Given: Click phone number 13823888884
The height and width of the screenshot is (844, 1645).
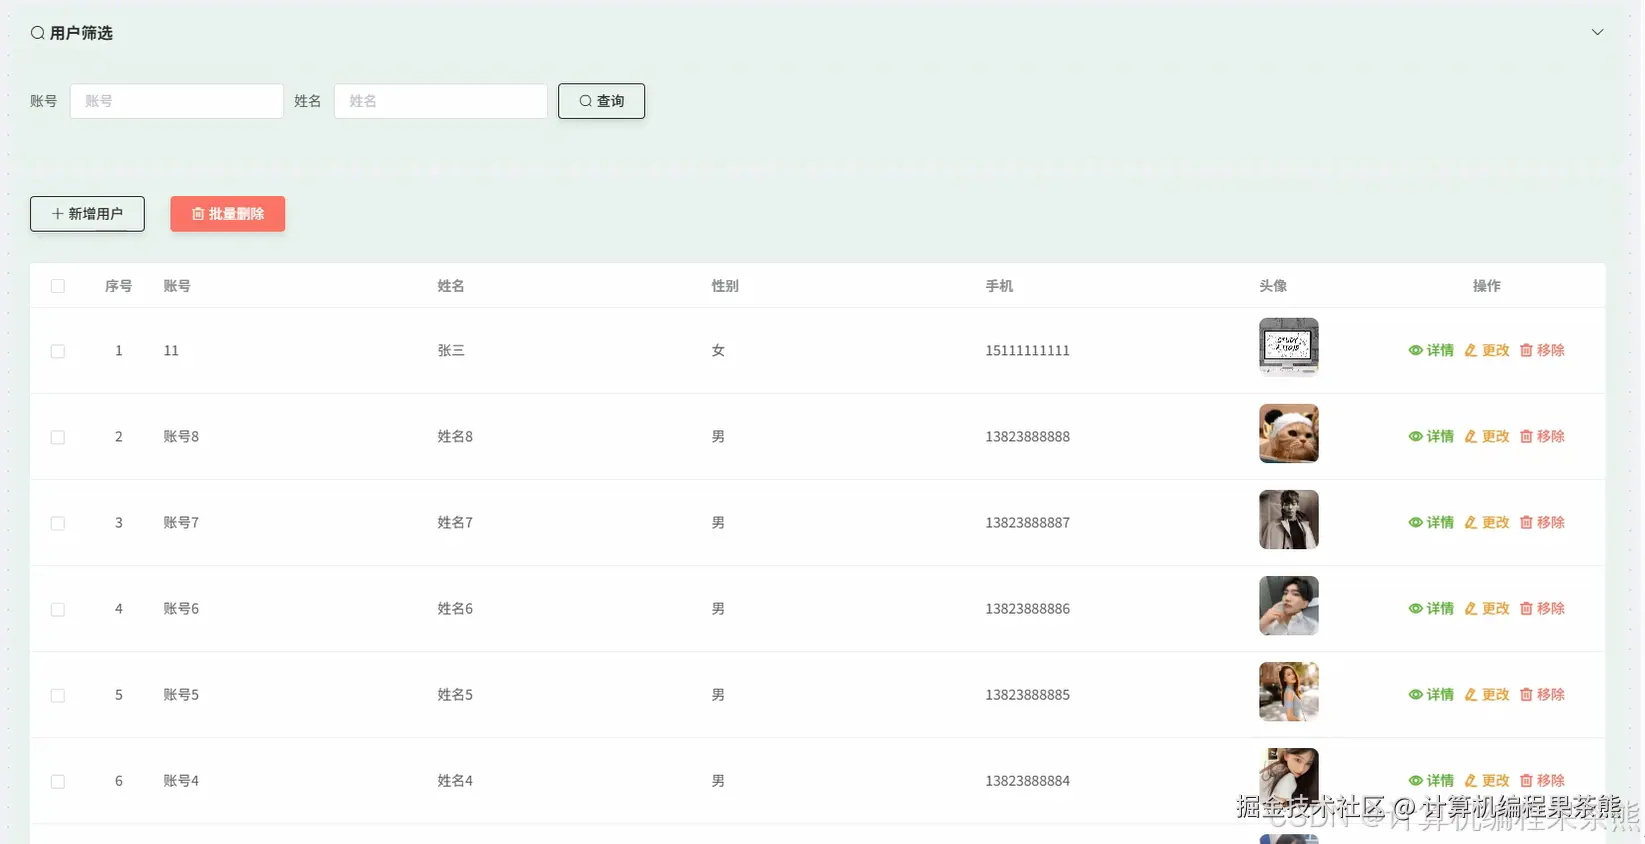Looking at the screenshot, I should 1027,781.
